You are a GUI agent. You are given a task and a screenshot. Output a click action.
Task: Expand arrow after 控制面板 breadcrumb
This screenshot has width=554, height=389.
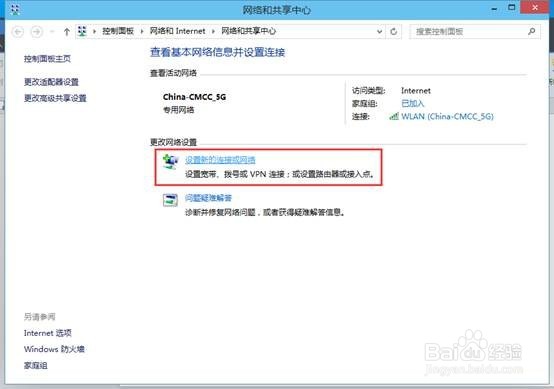142,31
